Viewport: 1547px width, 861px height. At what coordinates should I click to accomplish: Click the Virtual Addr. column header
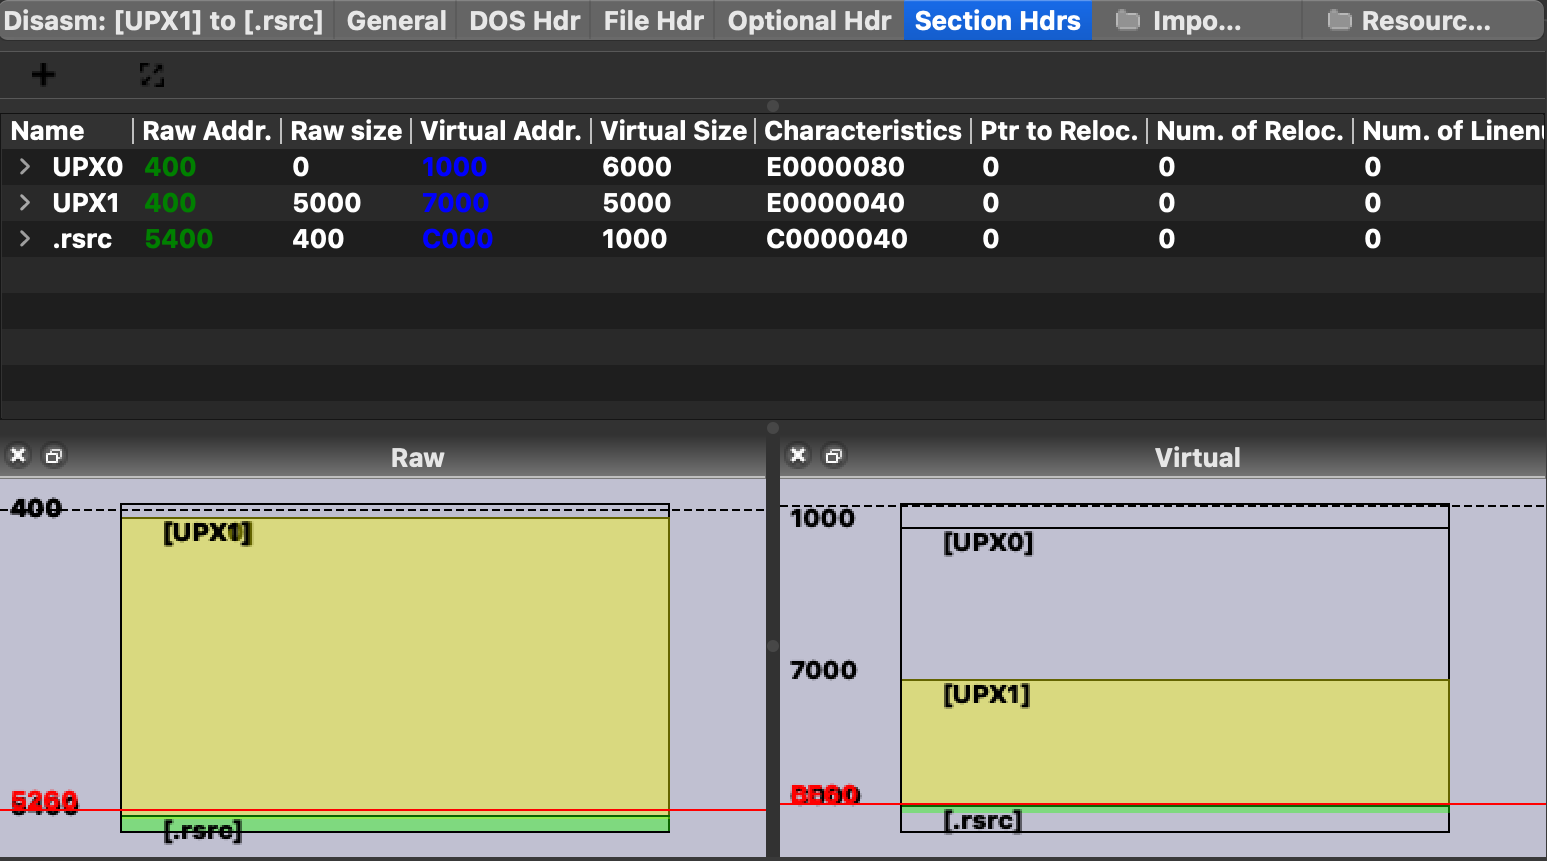500,131
